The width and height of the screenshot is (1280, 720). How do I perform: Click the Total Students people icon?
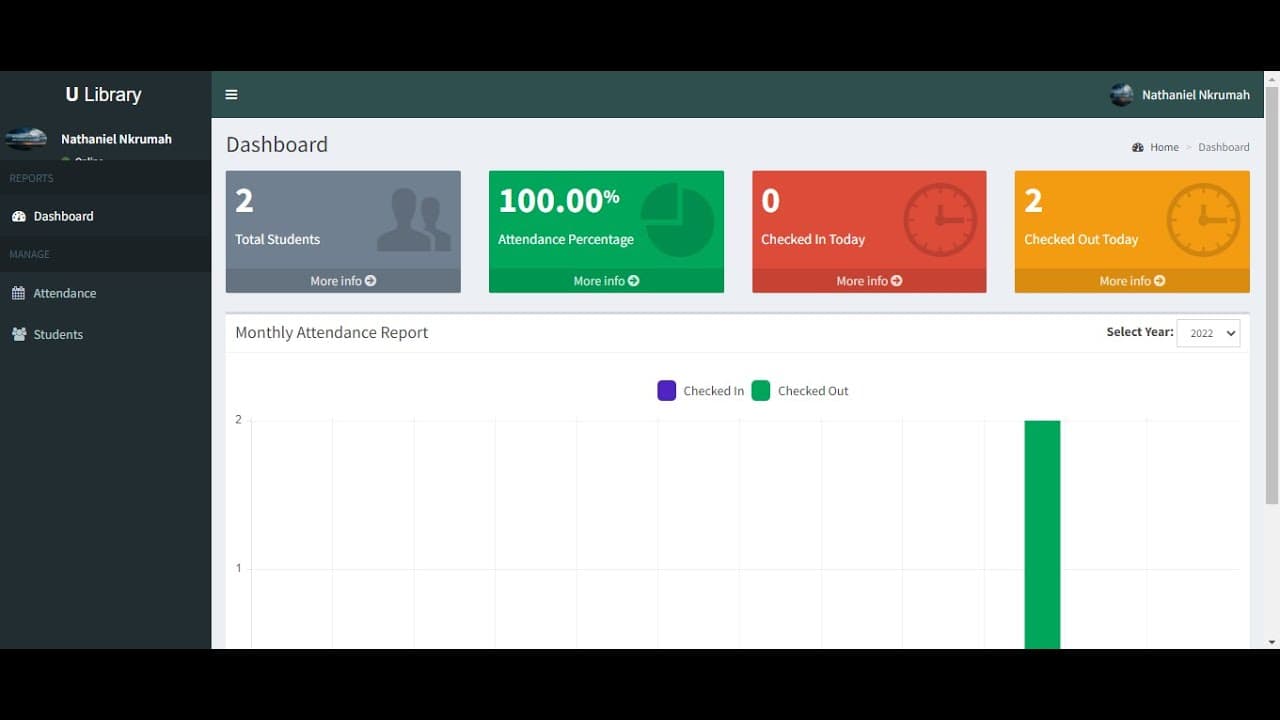click(413, 220)
